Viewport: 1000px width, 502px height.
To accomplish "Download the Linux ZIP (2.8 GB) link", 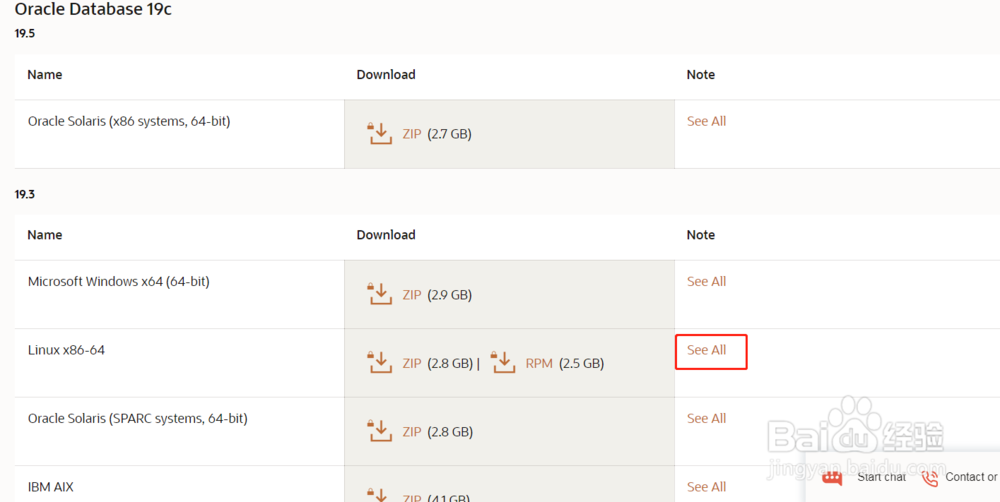I will click(412, 363).
